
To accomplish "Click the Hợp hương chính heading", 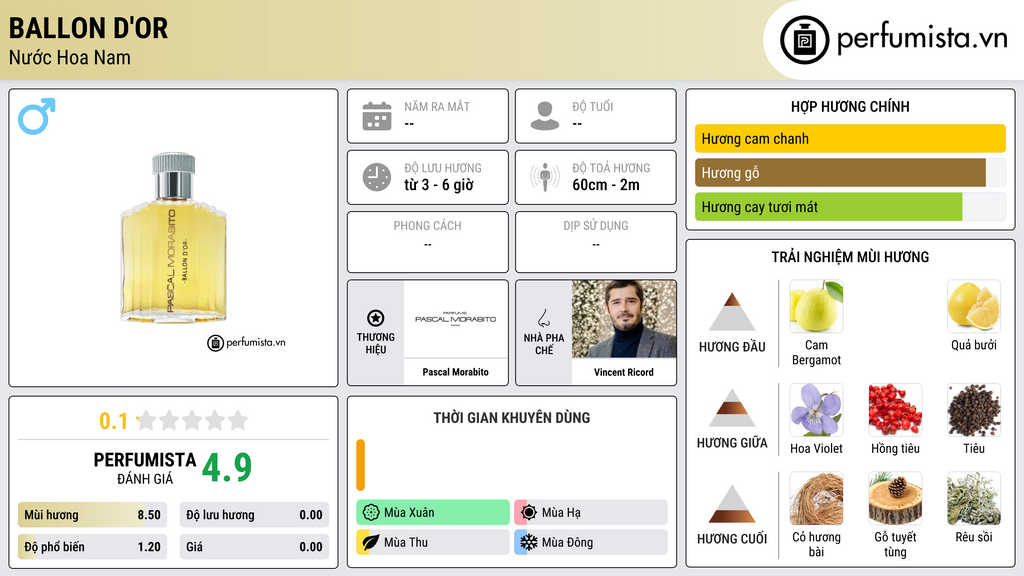I will pos(850,106).
